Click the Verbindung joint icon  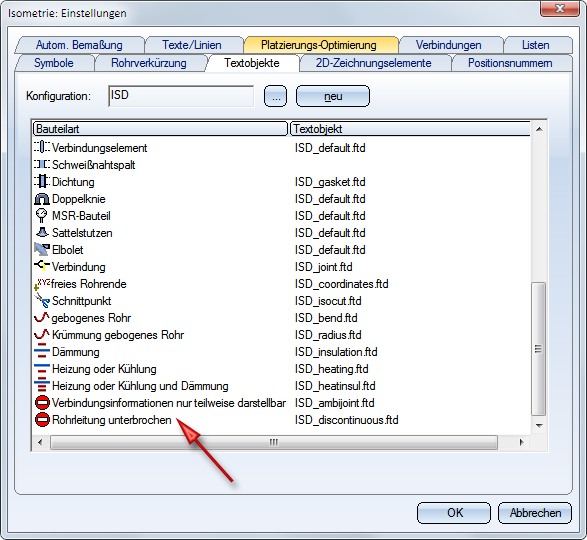pyautogui.click(x=42, y=266)
